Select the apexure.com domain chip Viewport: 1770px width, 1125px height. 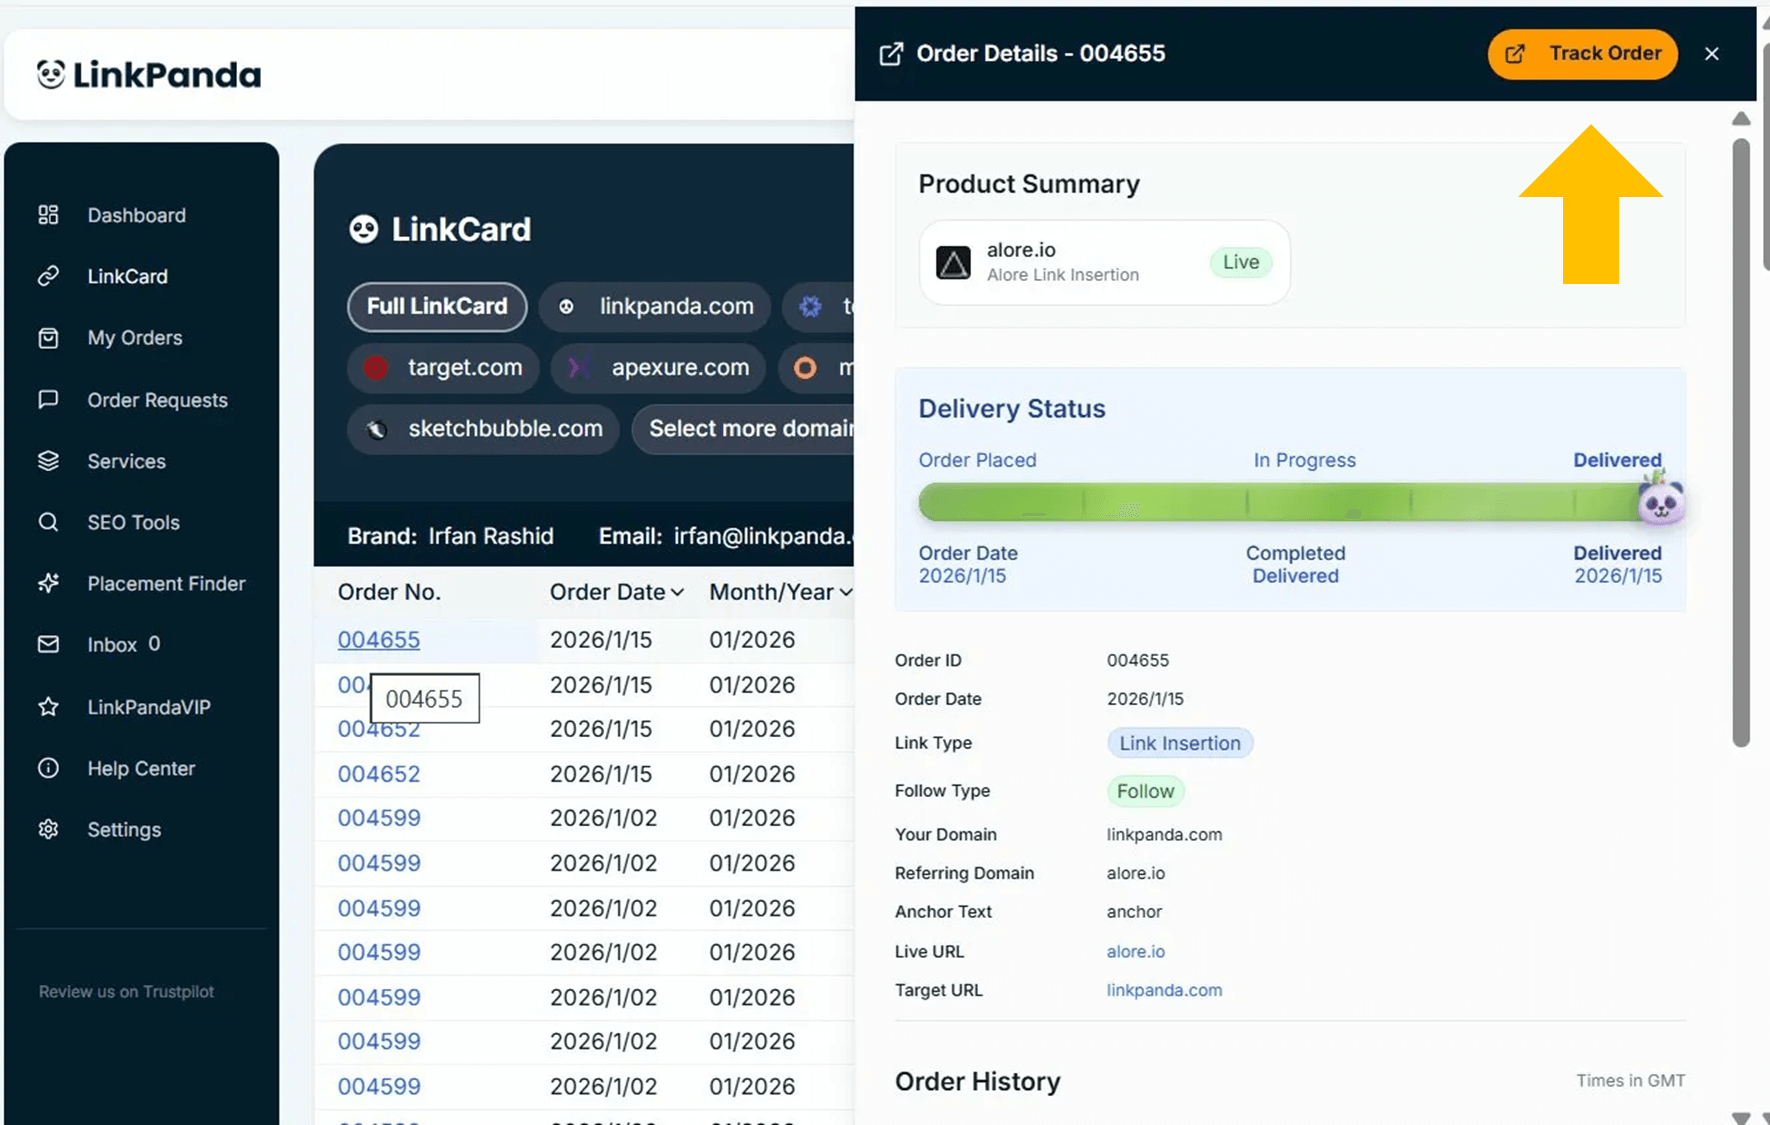pyautogui.click(x=657, y=368)
